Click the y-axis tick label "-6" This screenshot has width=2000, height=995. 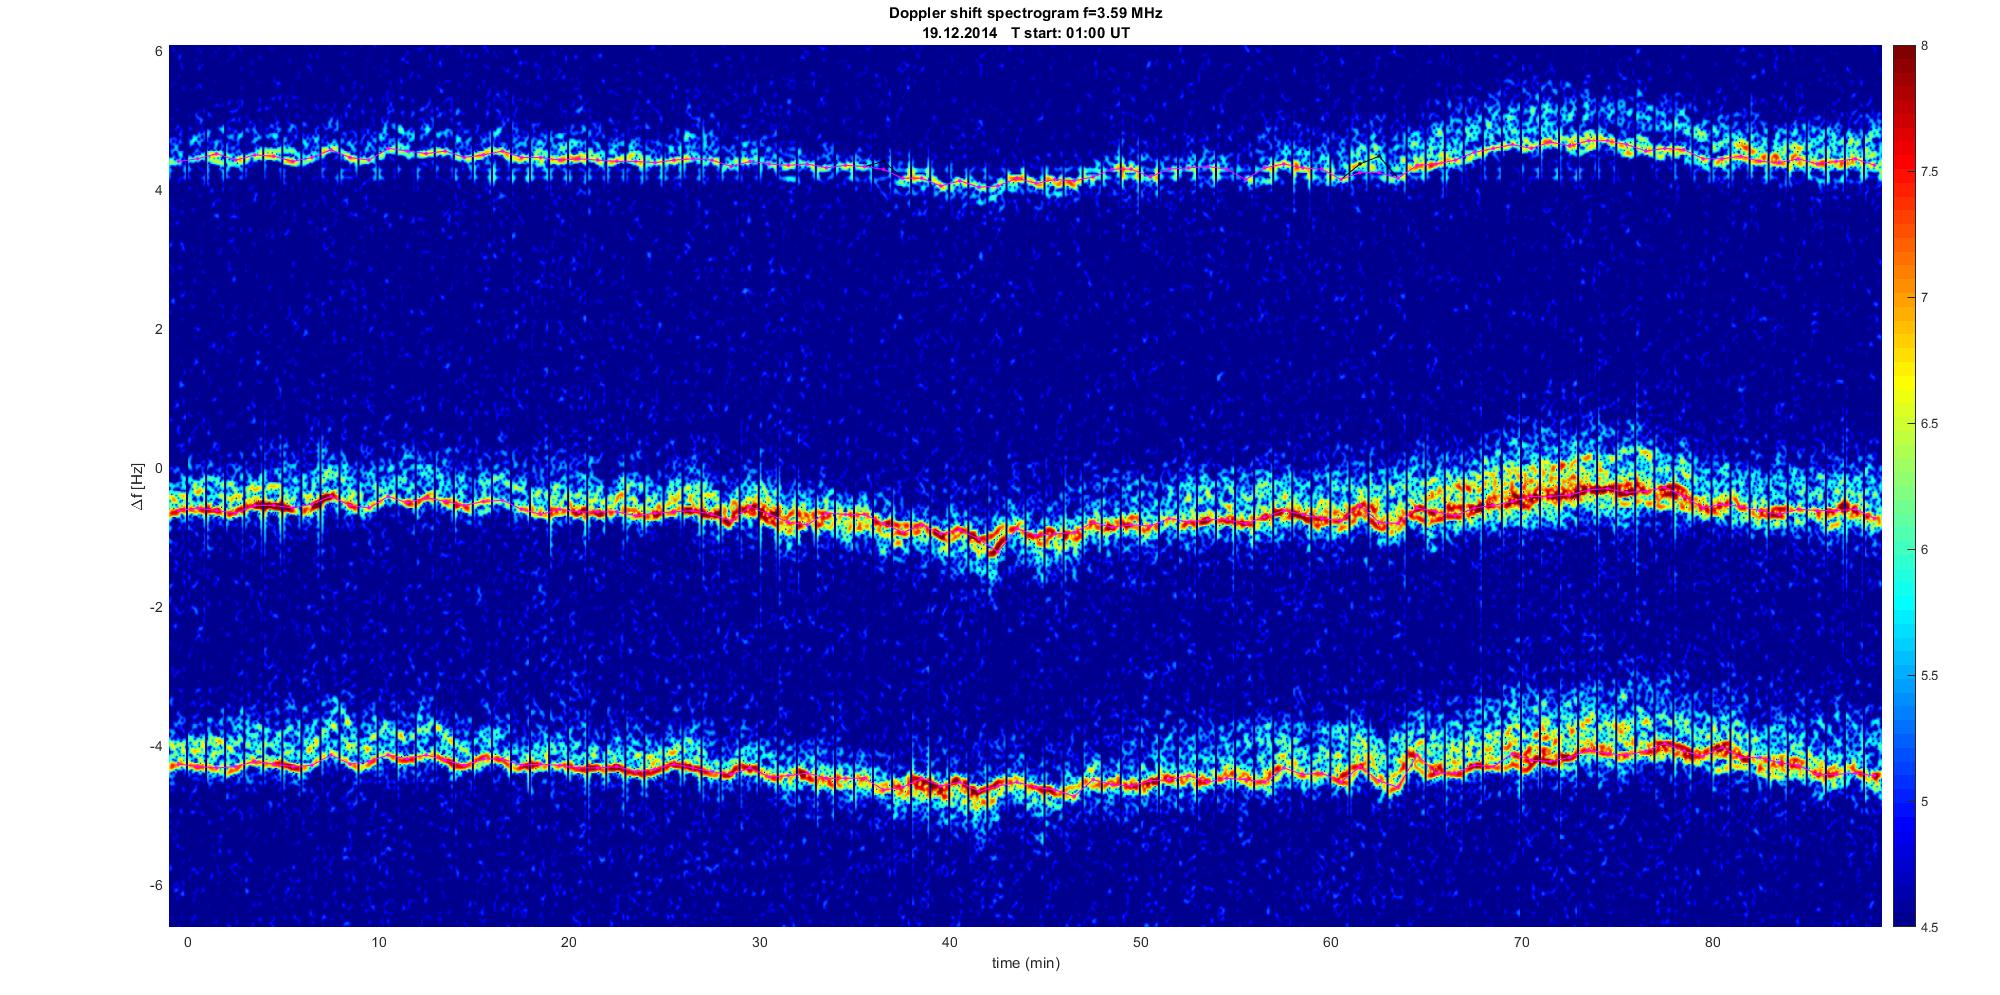[156, 885]
